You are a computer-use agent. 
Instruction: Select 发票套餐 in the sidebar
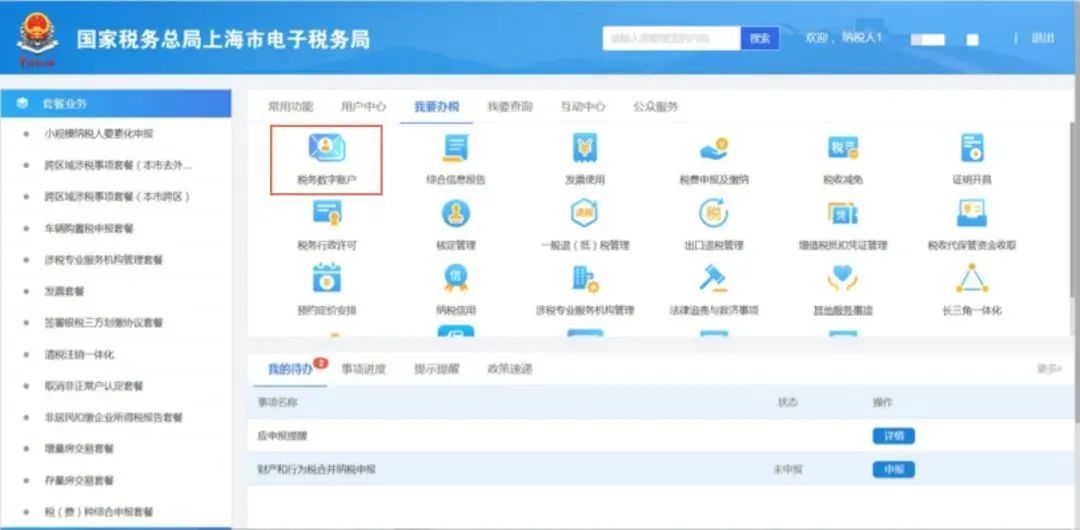(x=64, y=291)
